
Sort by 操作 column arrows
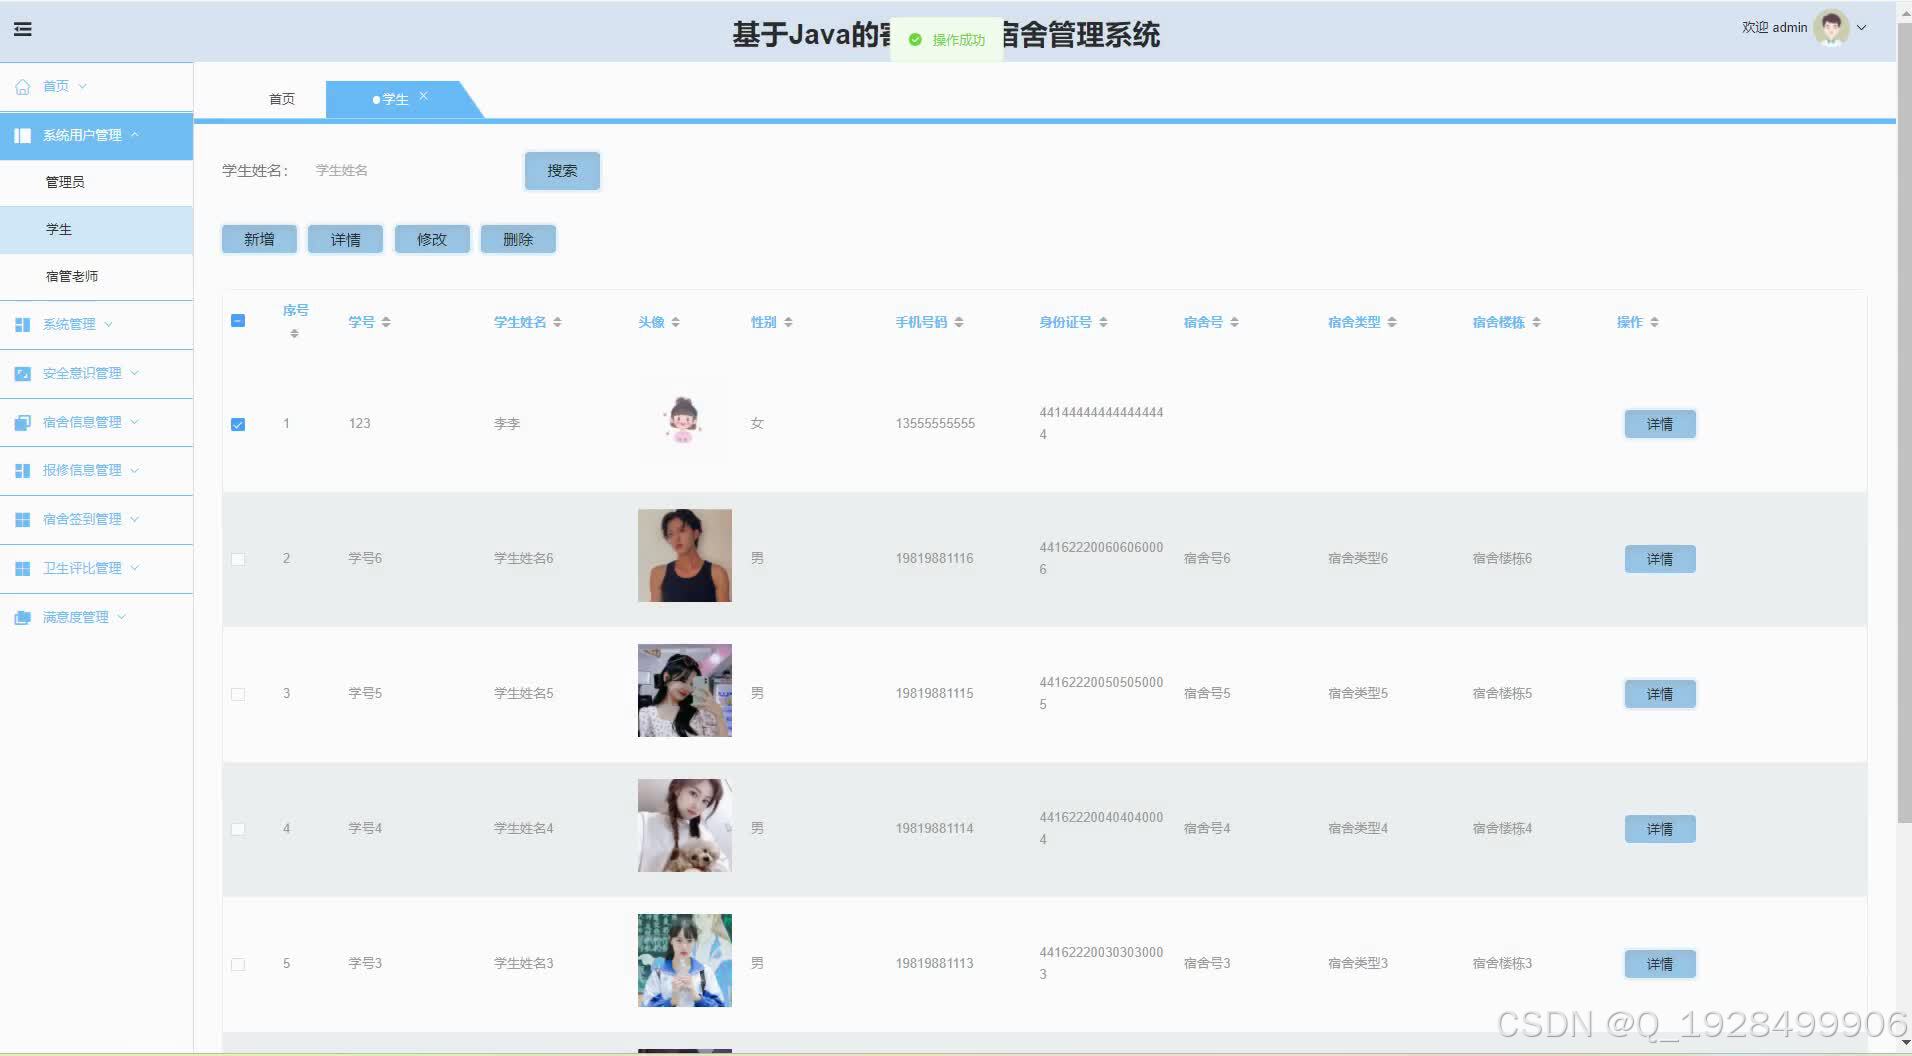pos(1654,322)
